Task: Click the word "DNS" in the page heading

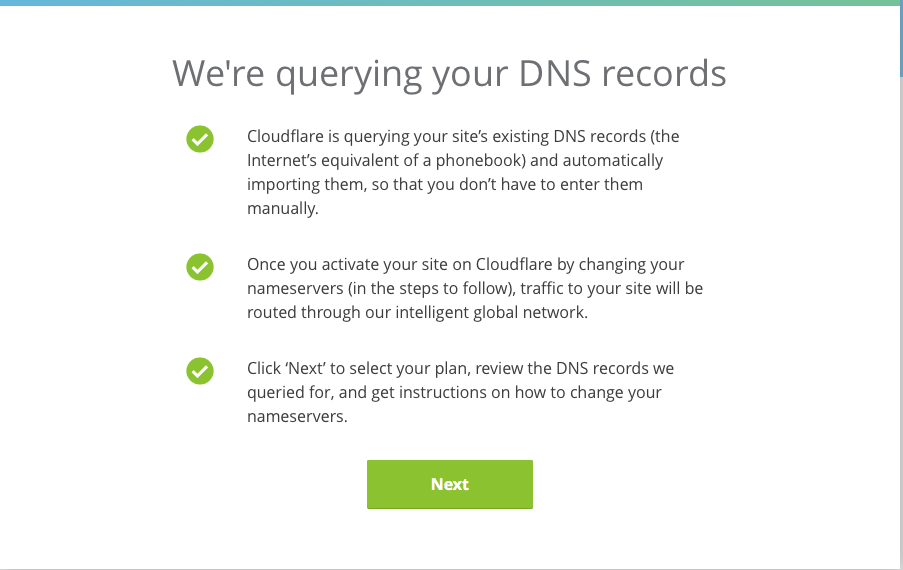Action: [555, 74]
